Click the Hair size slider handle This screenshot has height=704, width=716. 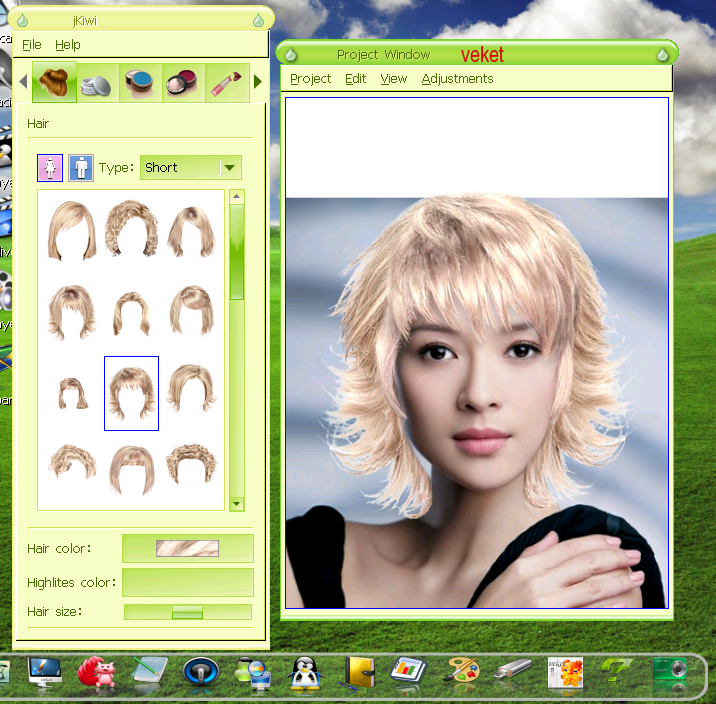(x=187, y=612)
